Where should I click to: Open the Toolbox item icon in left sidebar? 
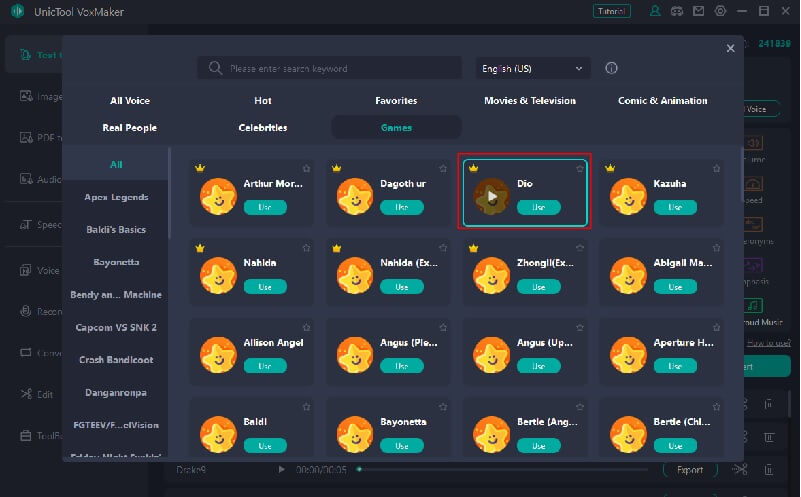pos(26,435)
